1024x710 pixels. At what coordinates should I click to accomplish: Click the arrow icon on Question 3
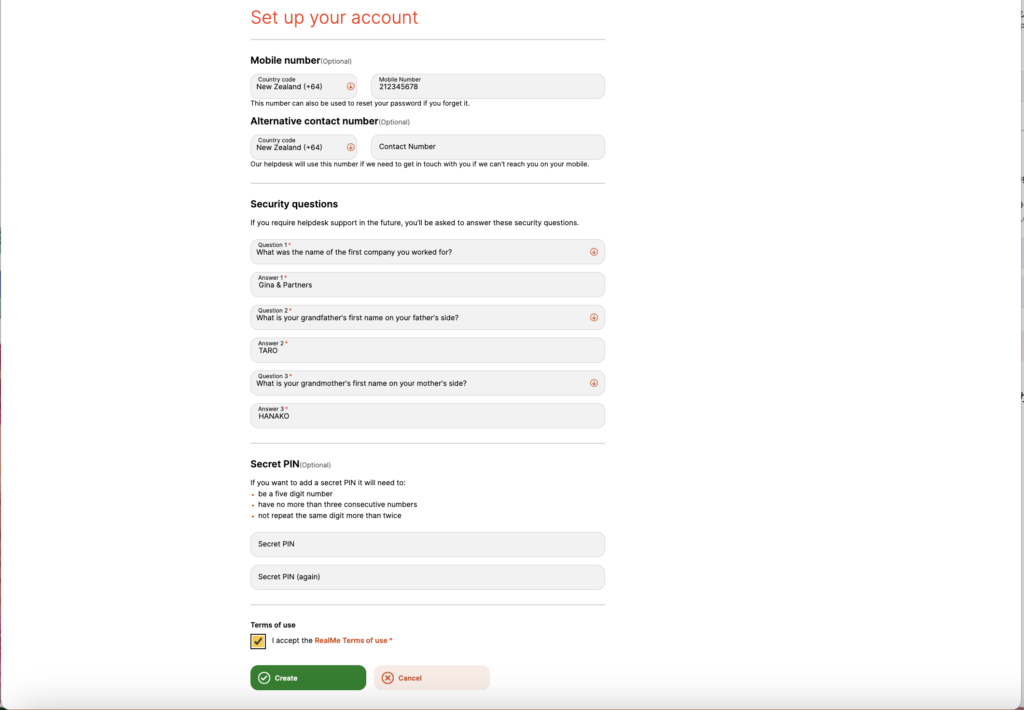point(593,383)
